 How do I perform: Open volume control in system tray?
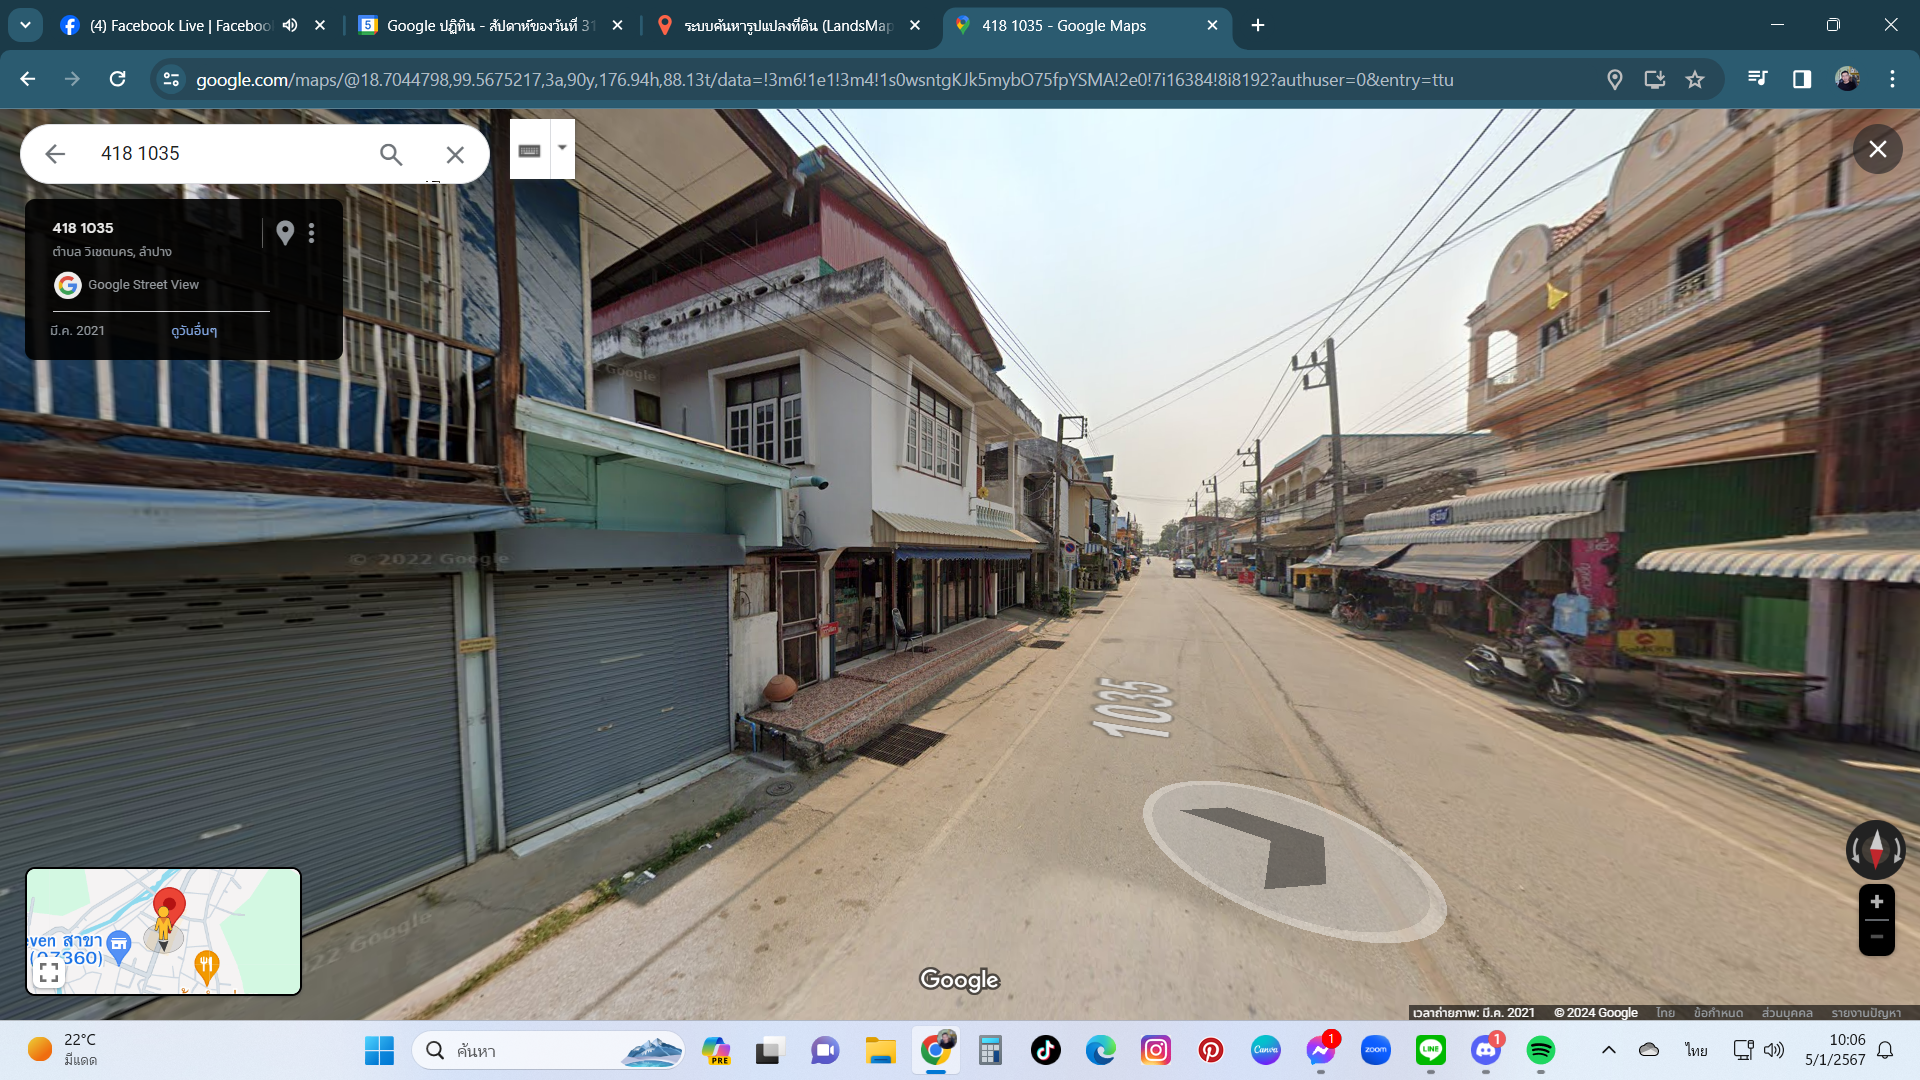click(x=1774, y=1050)
